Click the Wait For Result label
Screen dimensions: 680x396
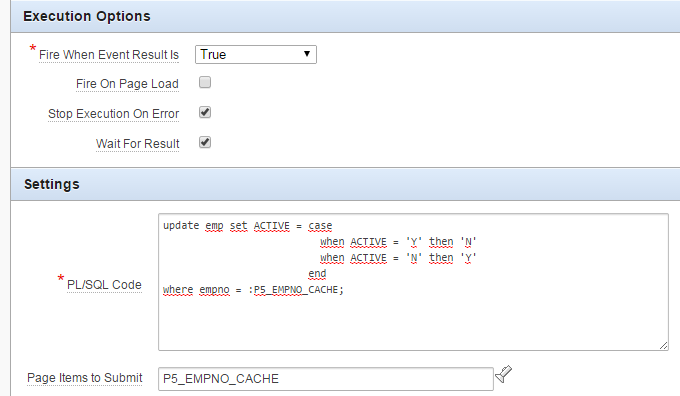click(137, 144)
